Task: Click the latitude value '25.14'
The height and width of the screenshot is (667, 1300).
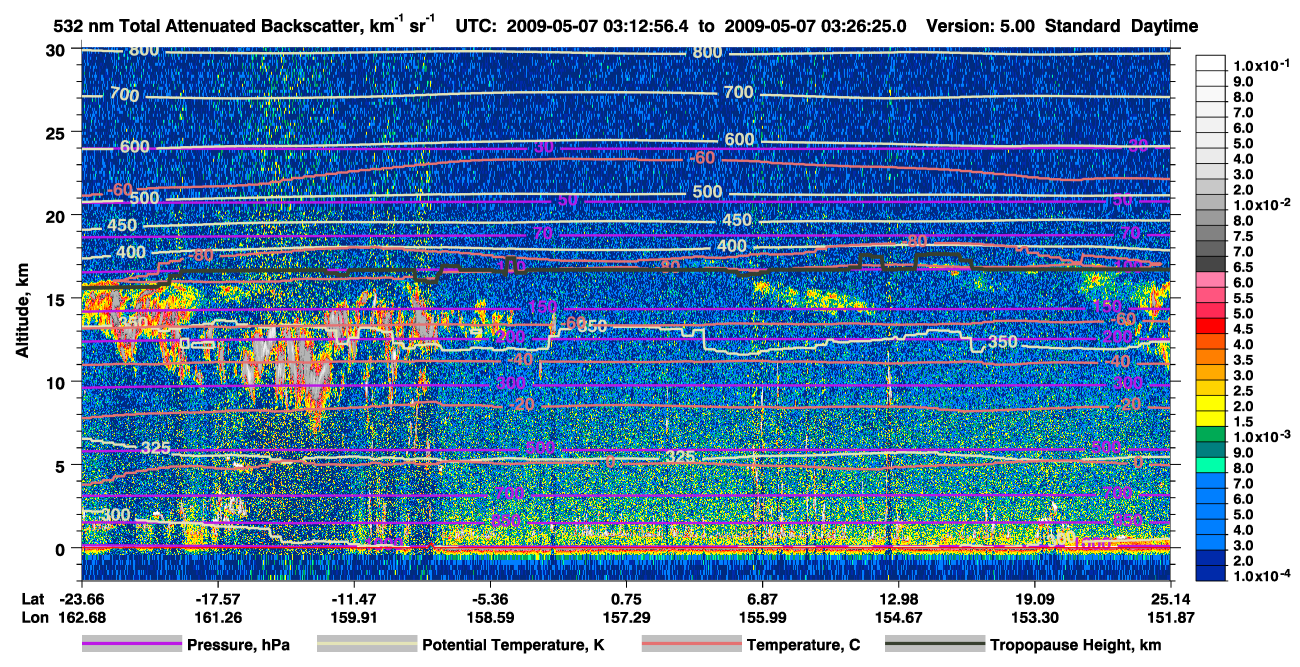Action: (x=1171, y=600)
